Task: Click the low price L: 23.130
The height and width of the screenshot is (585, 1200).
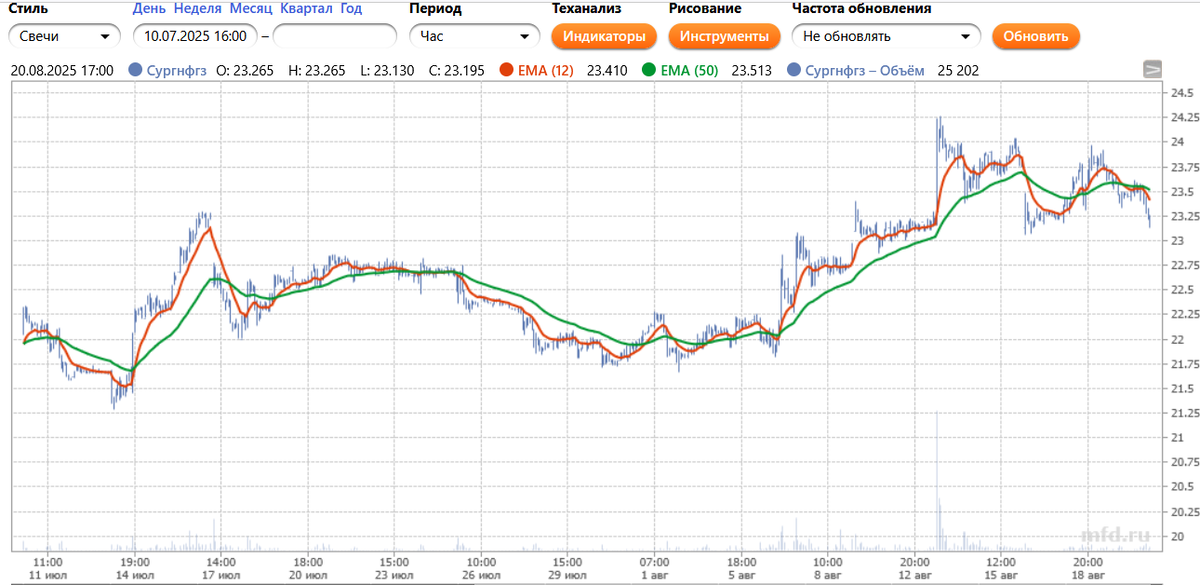Action: (387, 70)
